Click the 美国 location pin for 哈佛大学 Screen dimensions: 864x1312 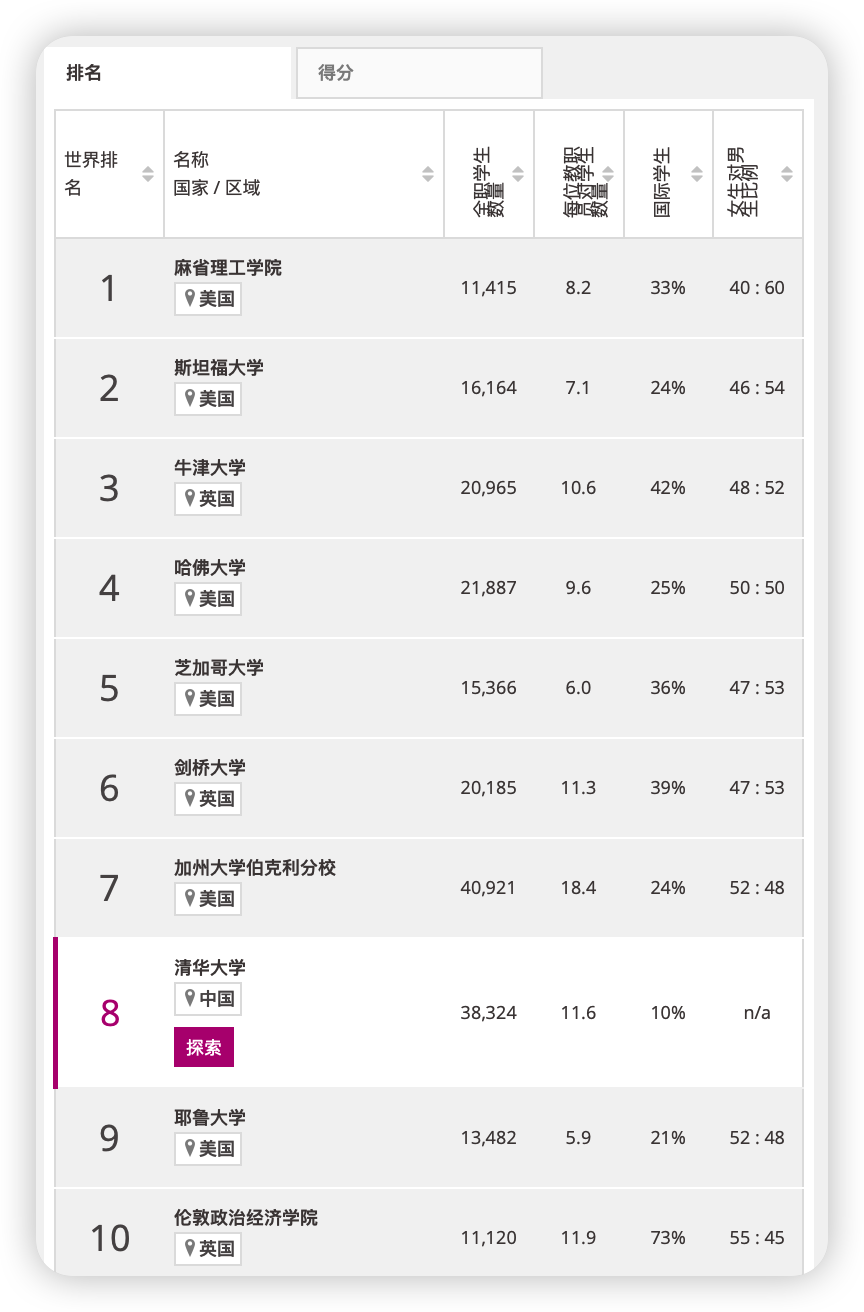pos(207,599)
